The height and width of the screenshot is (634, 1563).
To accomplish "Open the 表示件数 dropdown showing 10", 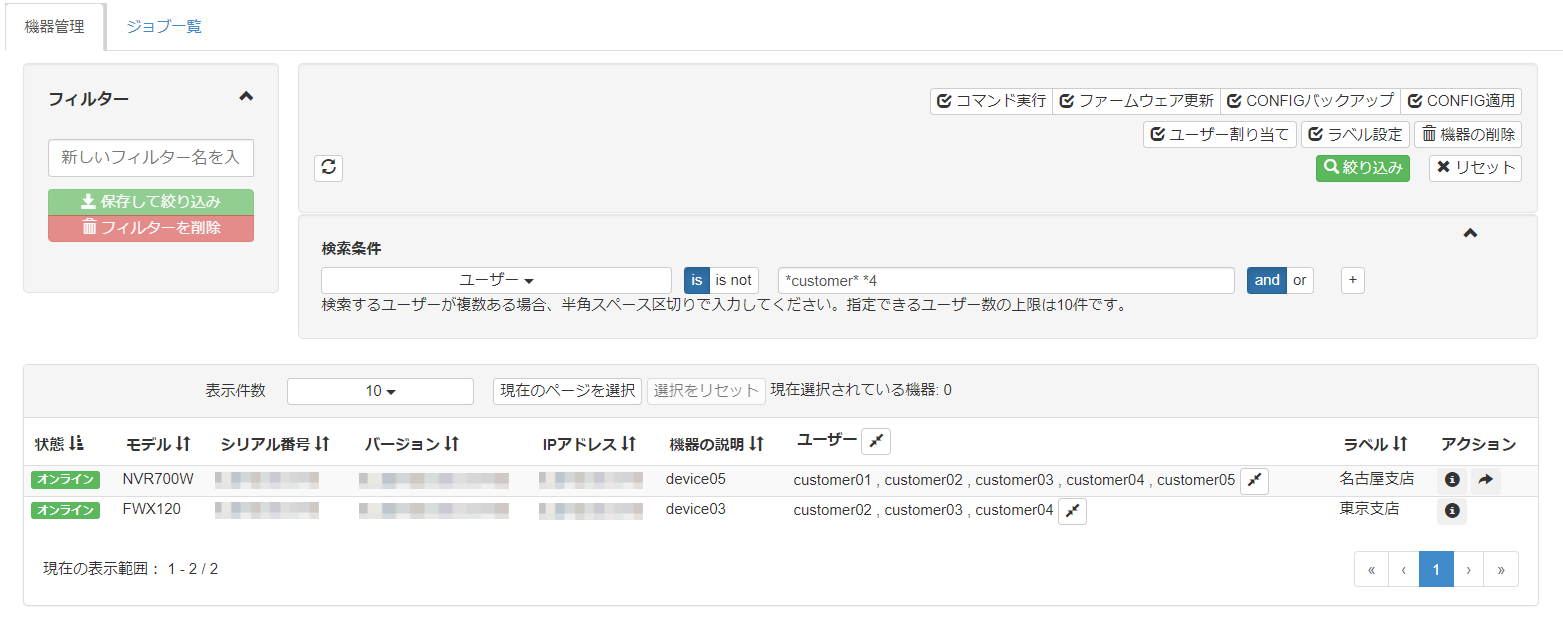I will pos(380,391).
